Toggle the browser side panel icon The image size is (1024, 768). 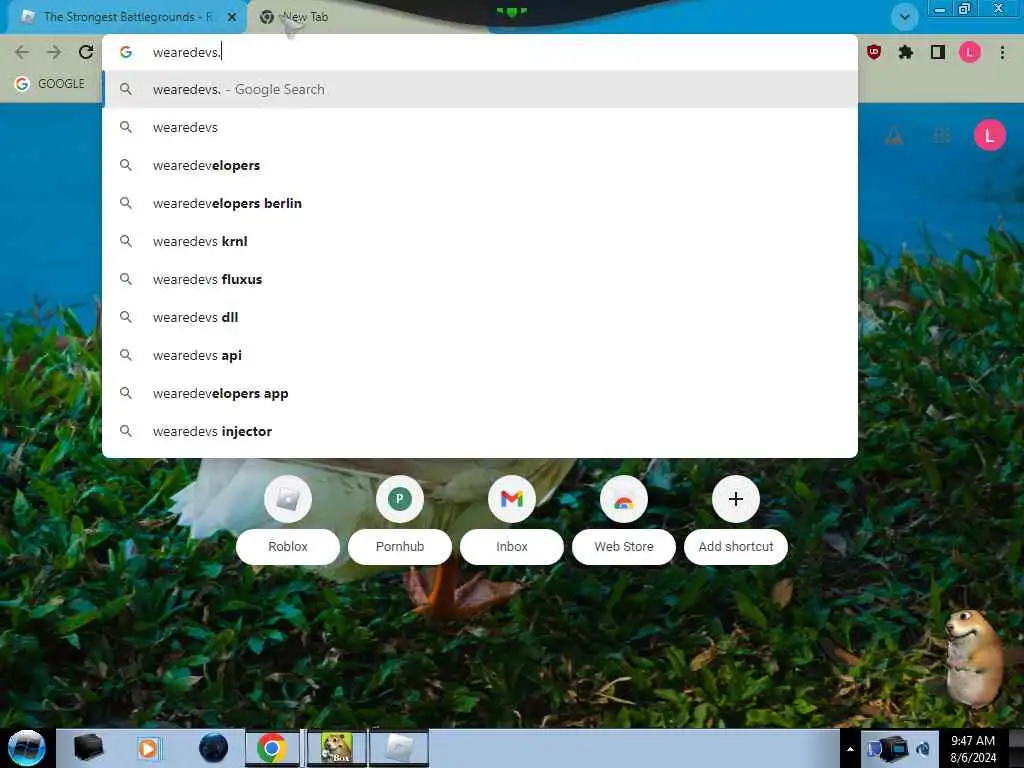938,52
